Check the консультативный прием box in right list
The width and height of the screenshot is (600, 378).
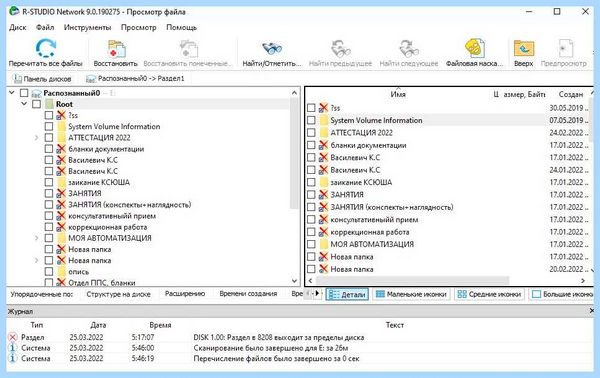pos(311,220)
